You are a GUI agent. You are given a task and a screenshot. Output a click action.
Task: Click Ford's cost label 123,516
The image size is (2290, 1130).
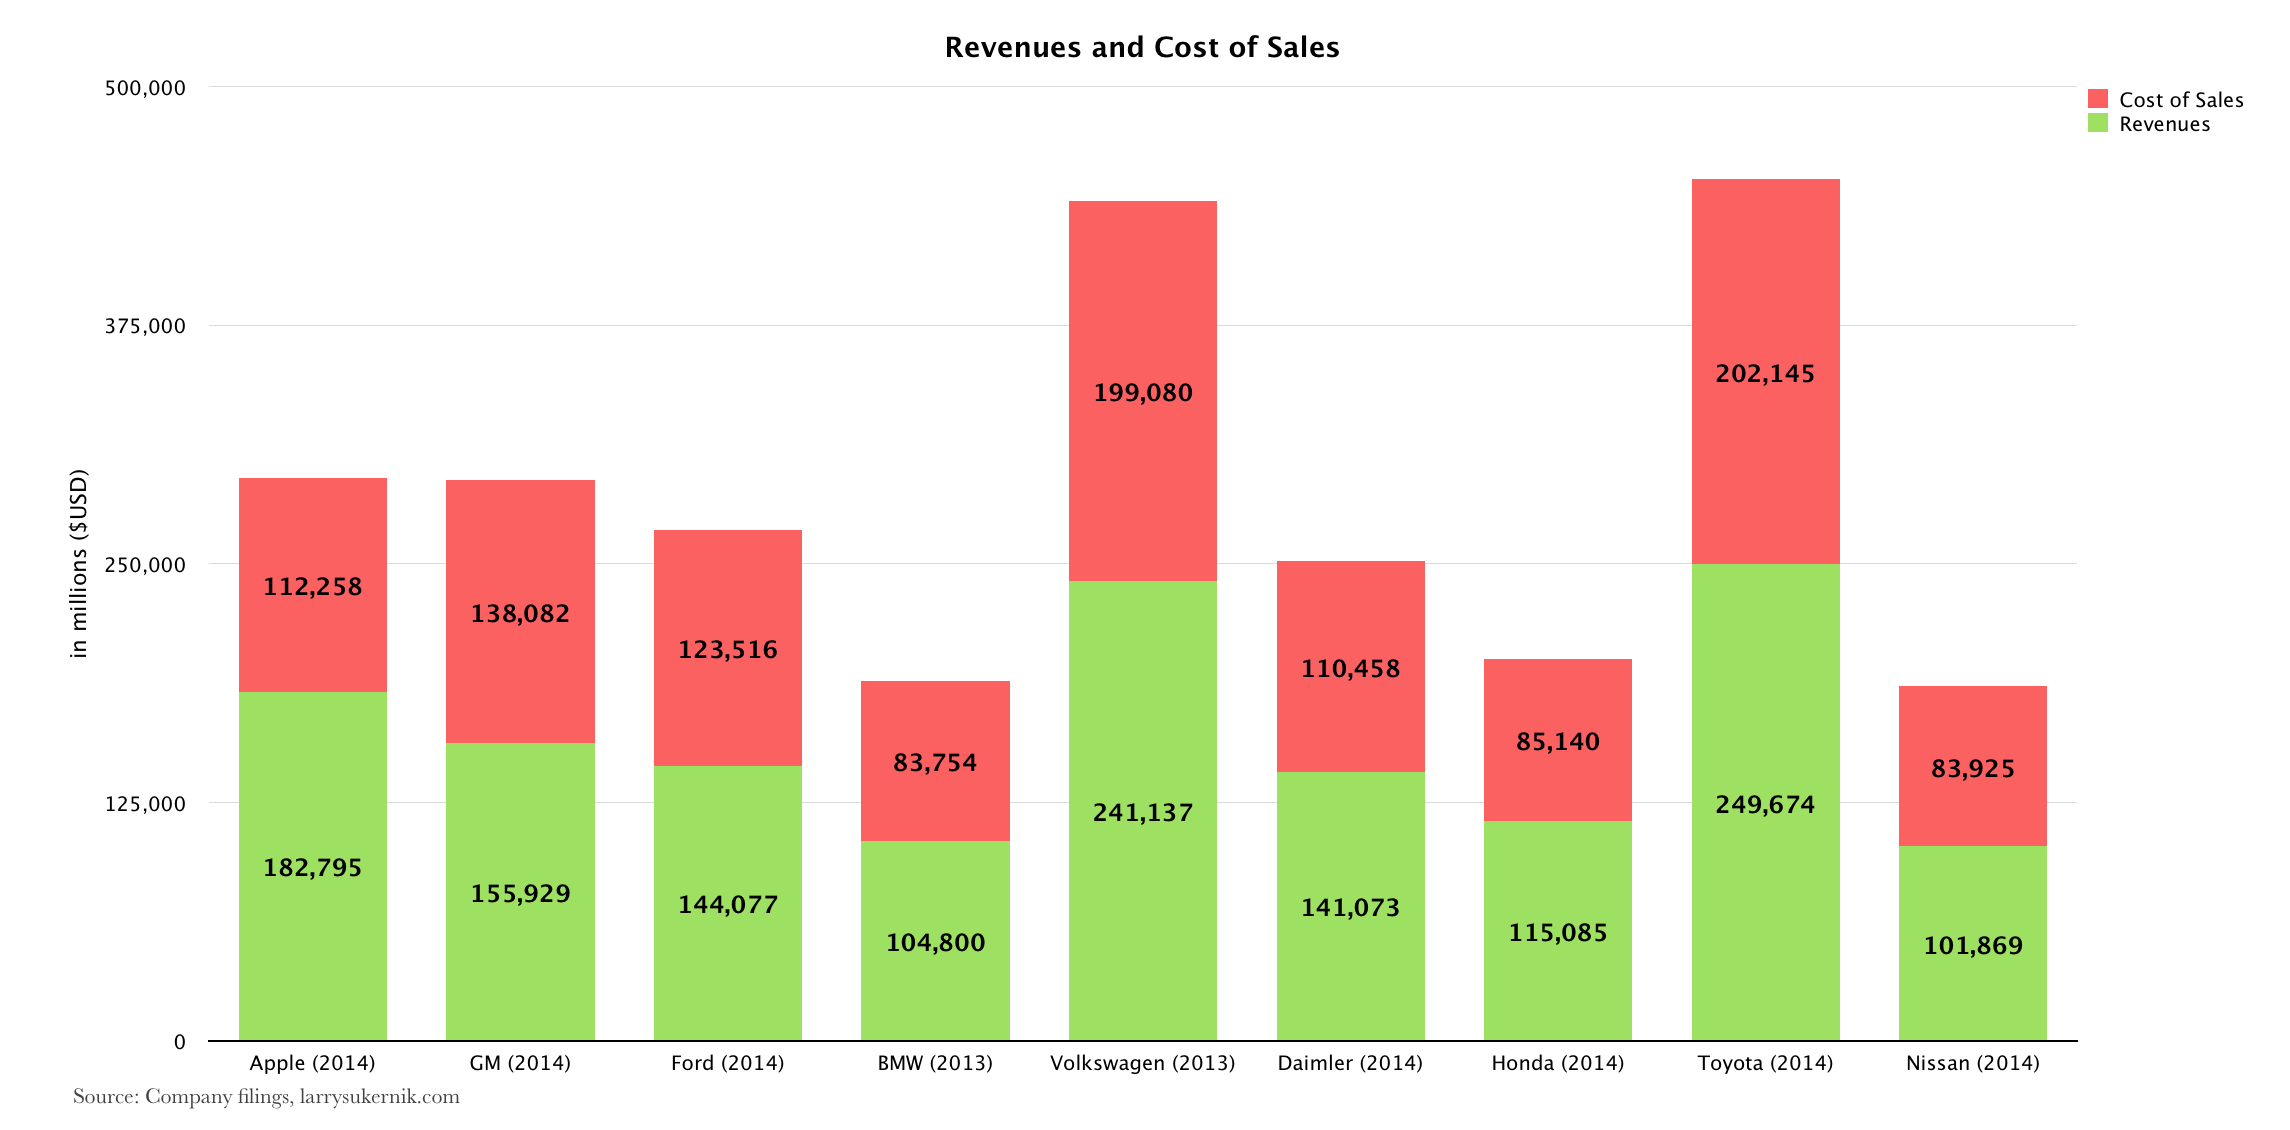click(x=728, y=649)
